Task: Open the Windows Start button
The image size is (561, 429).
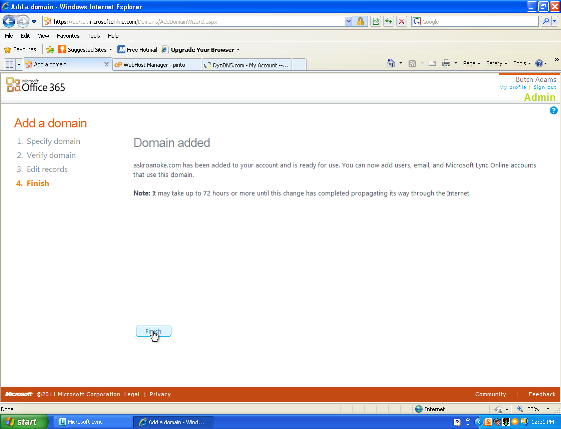Action: coord(24,422)
